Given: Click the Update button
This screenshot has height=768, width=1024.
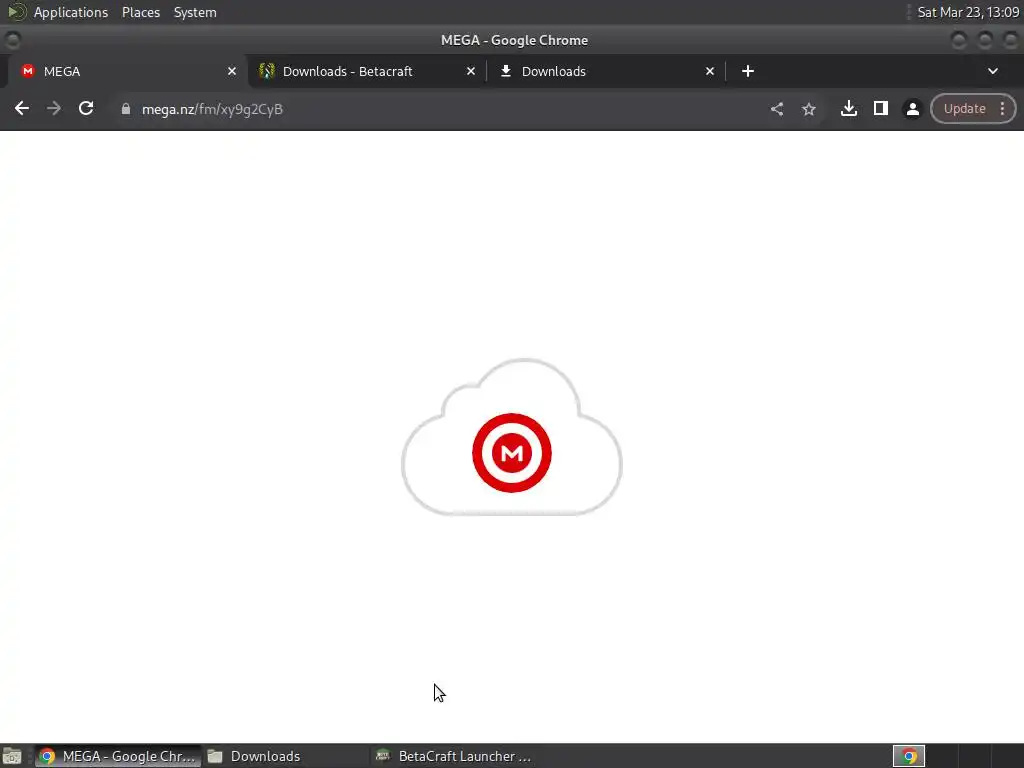Looking at the screenshot, I should pyautogui.click(x=964, y=109).
